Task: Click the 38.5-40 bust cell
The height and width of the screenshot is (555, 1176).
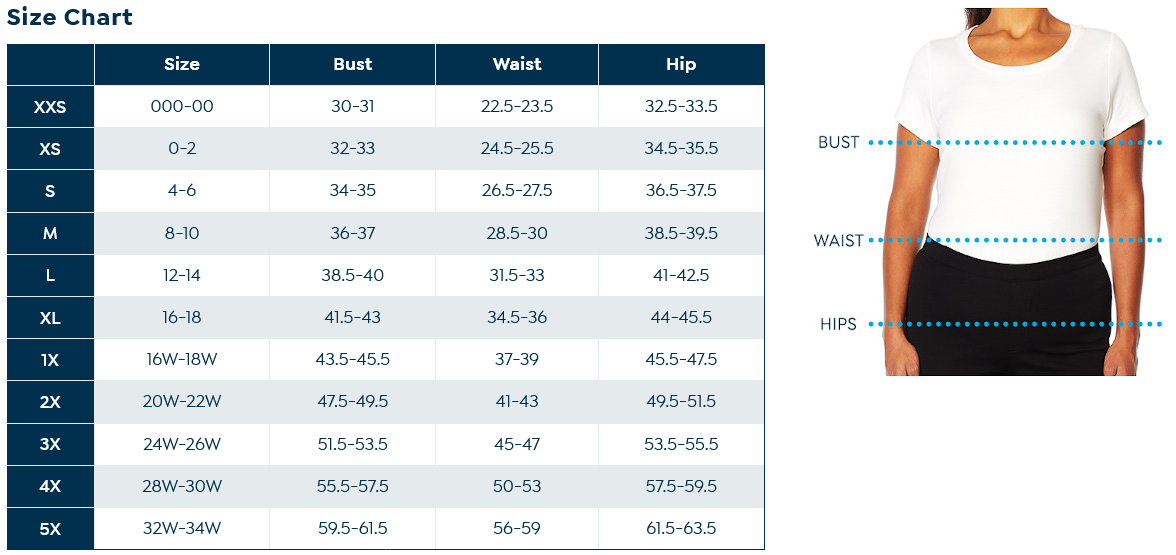Action: (x=352, y=275)
